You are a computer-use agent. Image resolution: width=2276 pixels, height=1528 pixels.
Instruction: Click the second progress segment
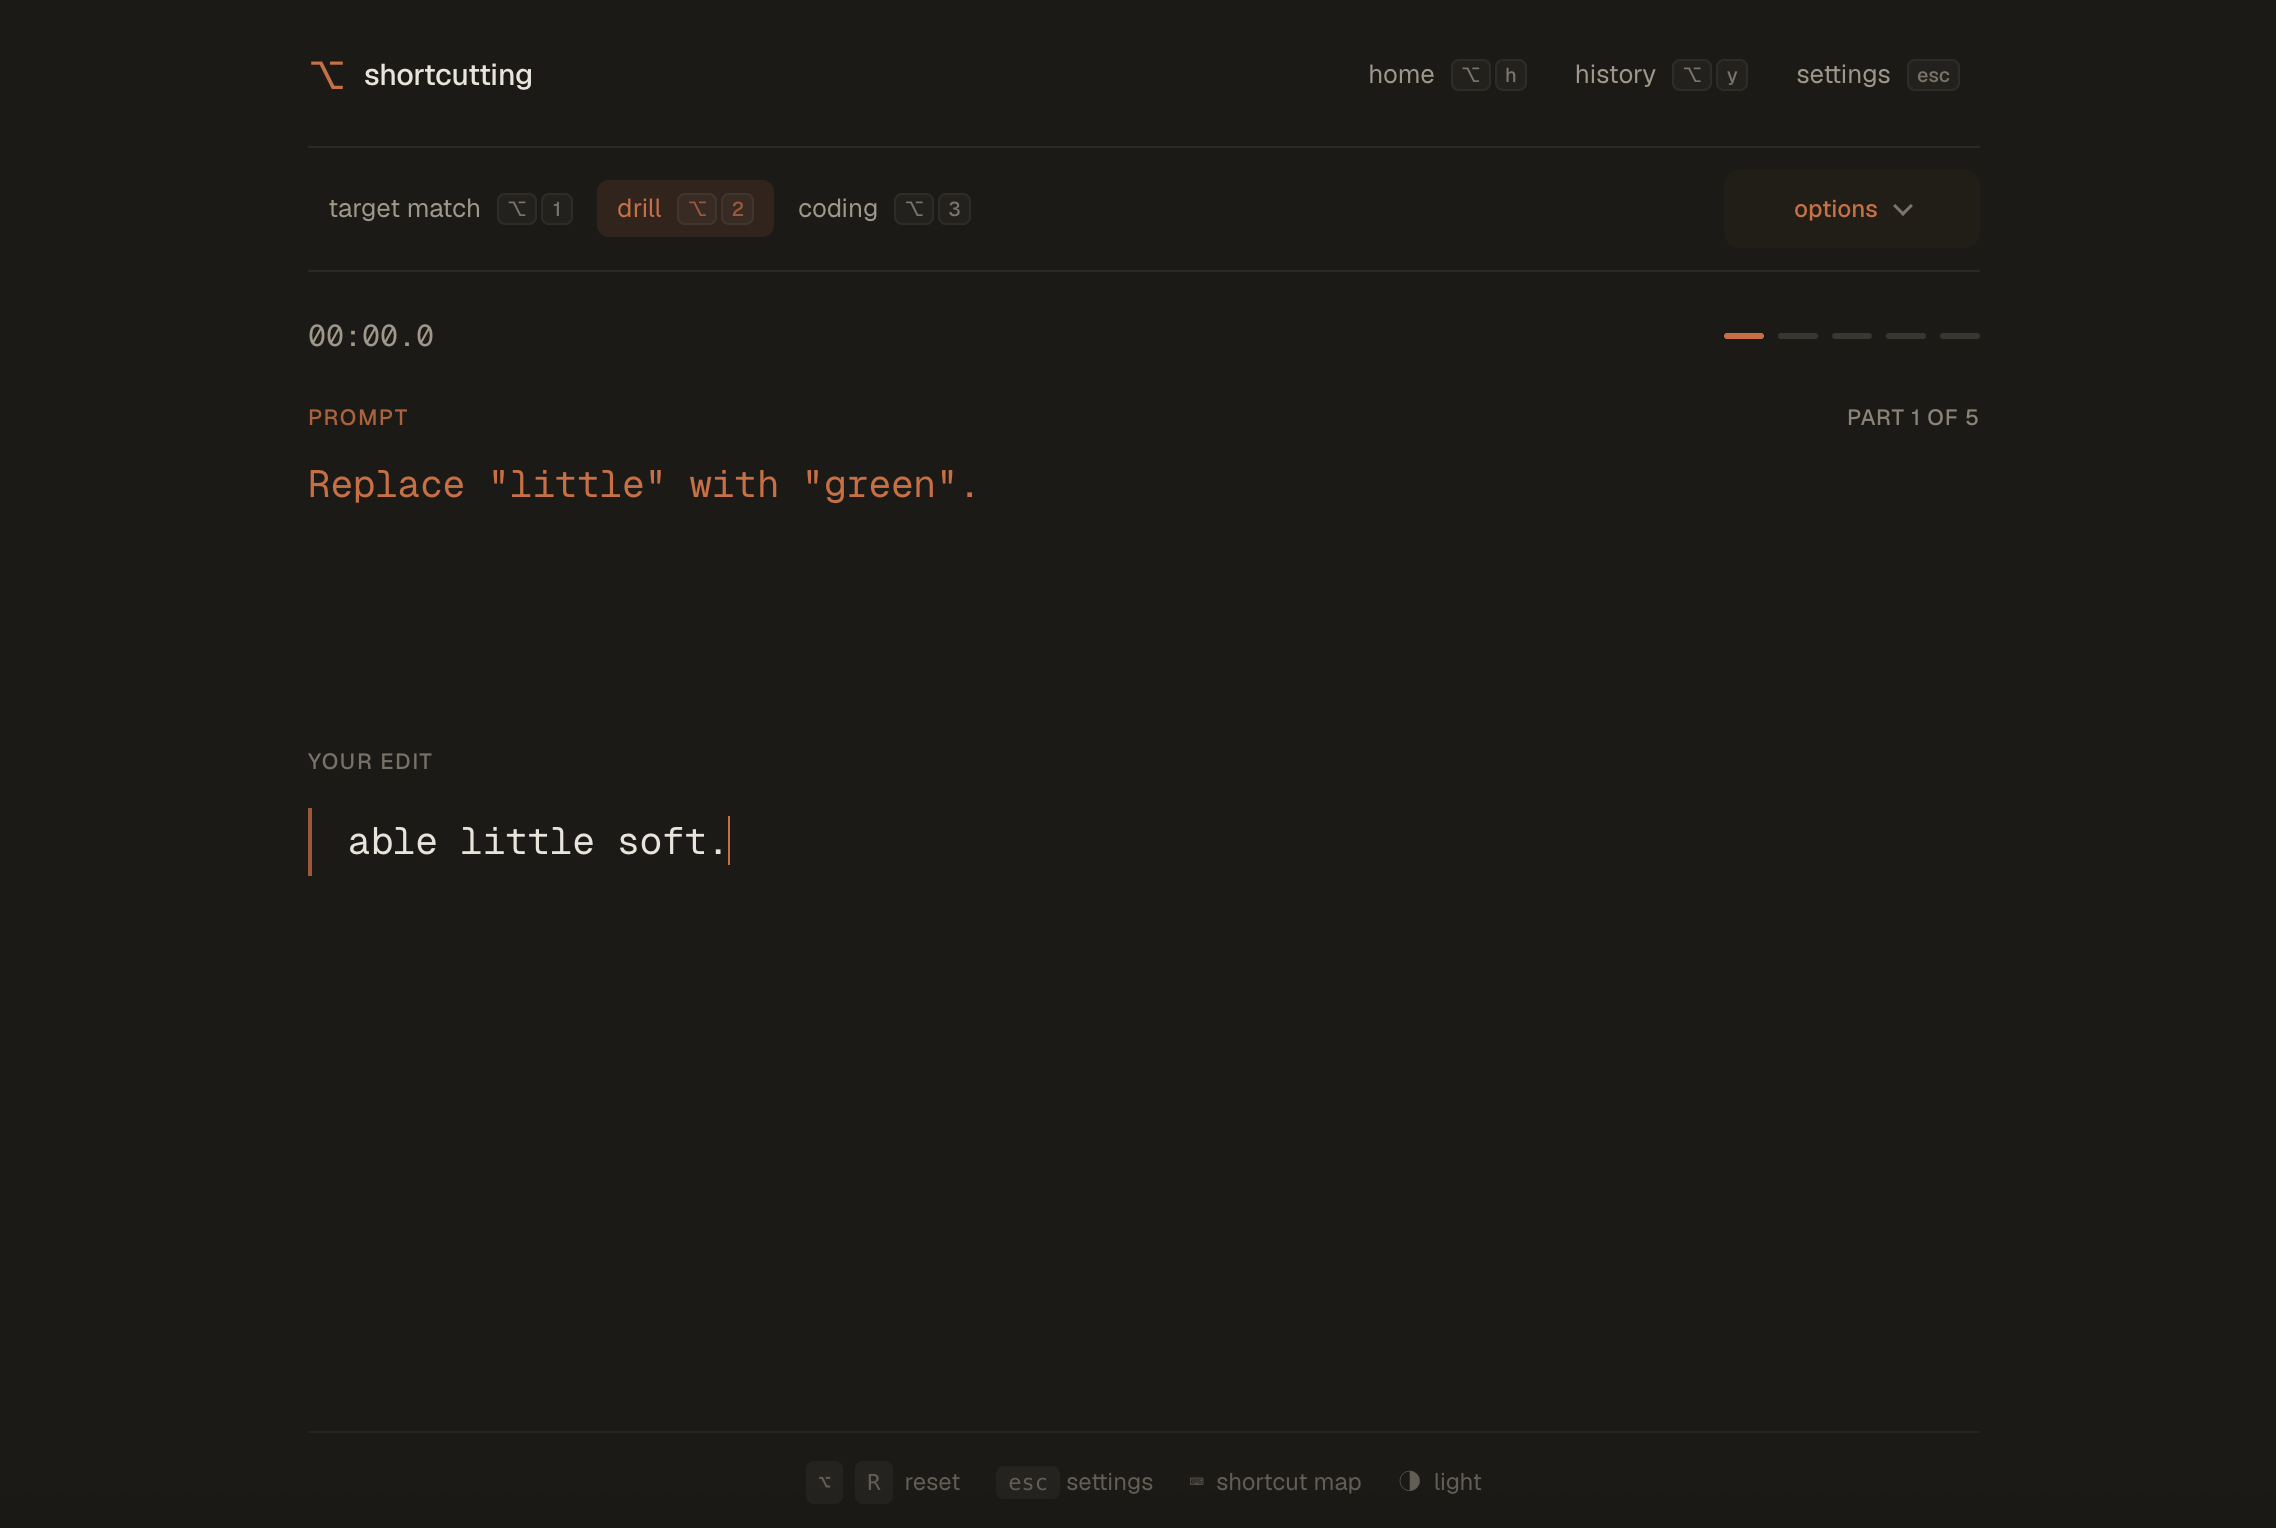[x=1798, y=336]
